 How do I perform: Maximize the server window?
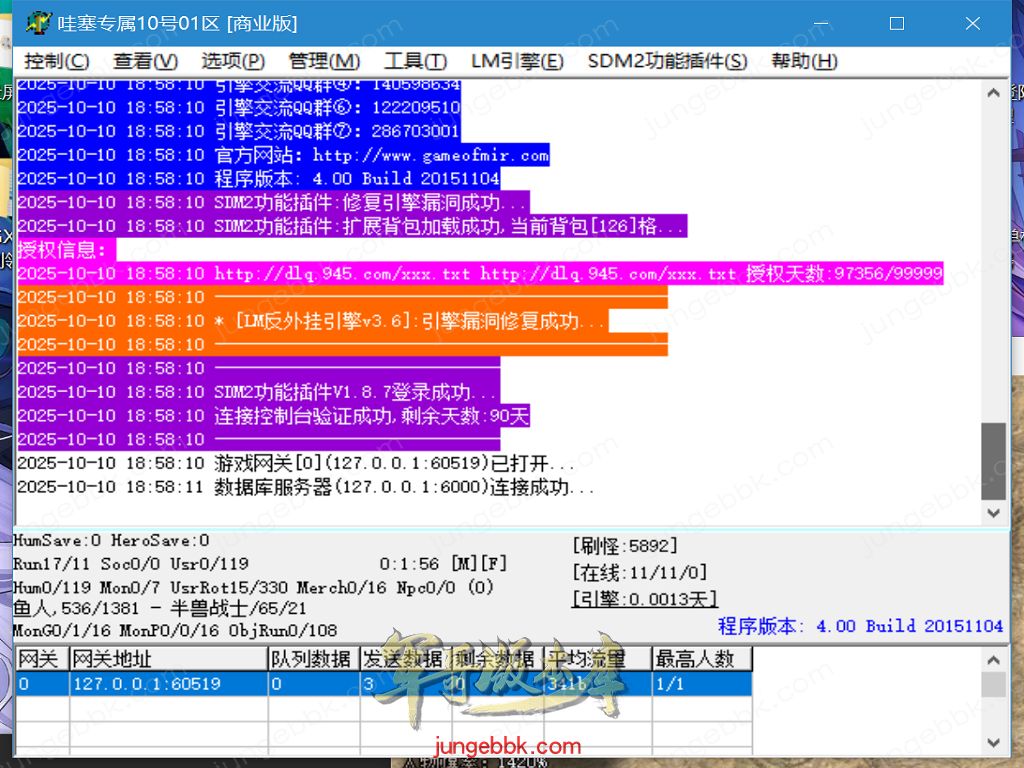click(896, 23)
